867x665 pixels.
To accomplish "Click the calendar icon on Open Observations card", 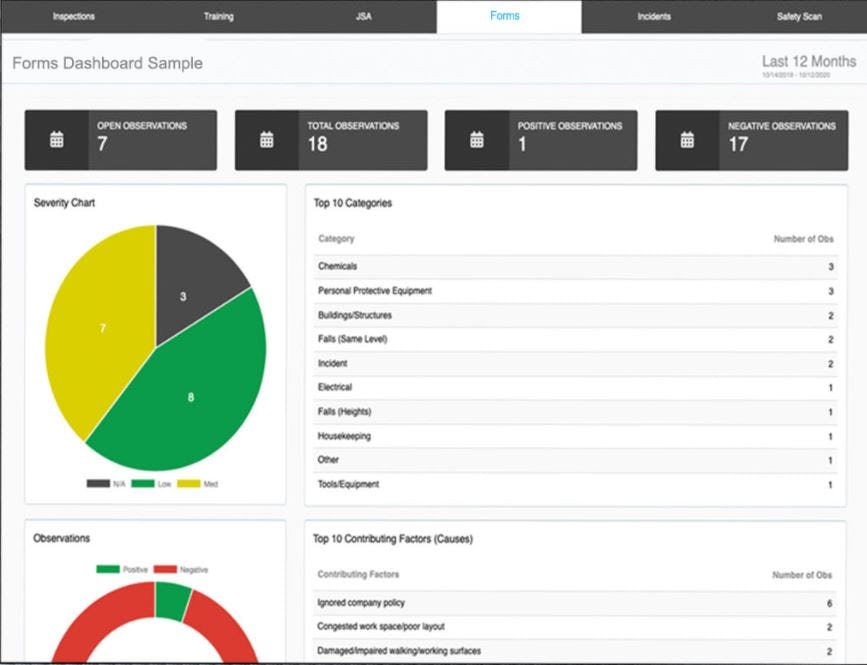I will point(55,139).
